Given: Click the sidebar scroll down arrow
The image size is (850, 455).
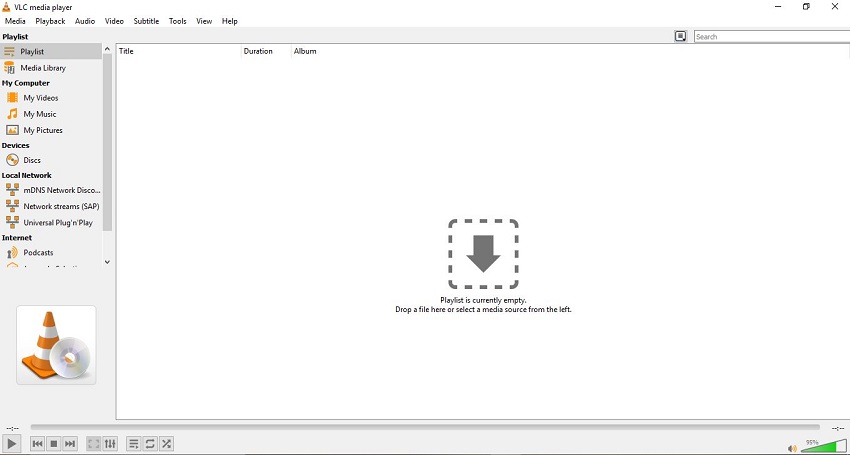Looking at the screenshot, I should pos(107,262).
